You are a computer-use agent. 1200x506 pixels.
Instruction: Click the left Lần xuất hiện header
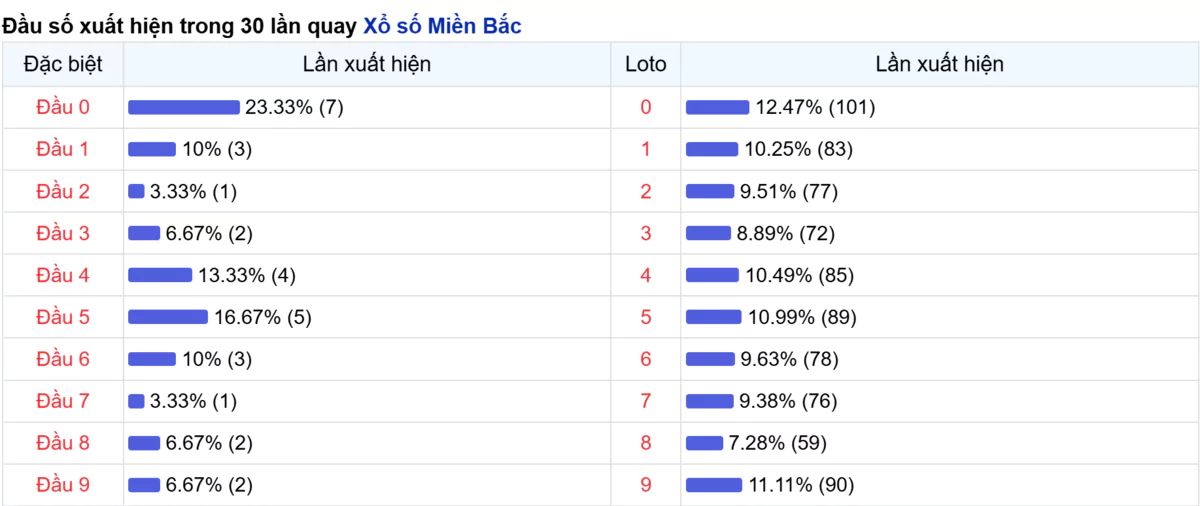click(367, 64)
